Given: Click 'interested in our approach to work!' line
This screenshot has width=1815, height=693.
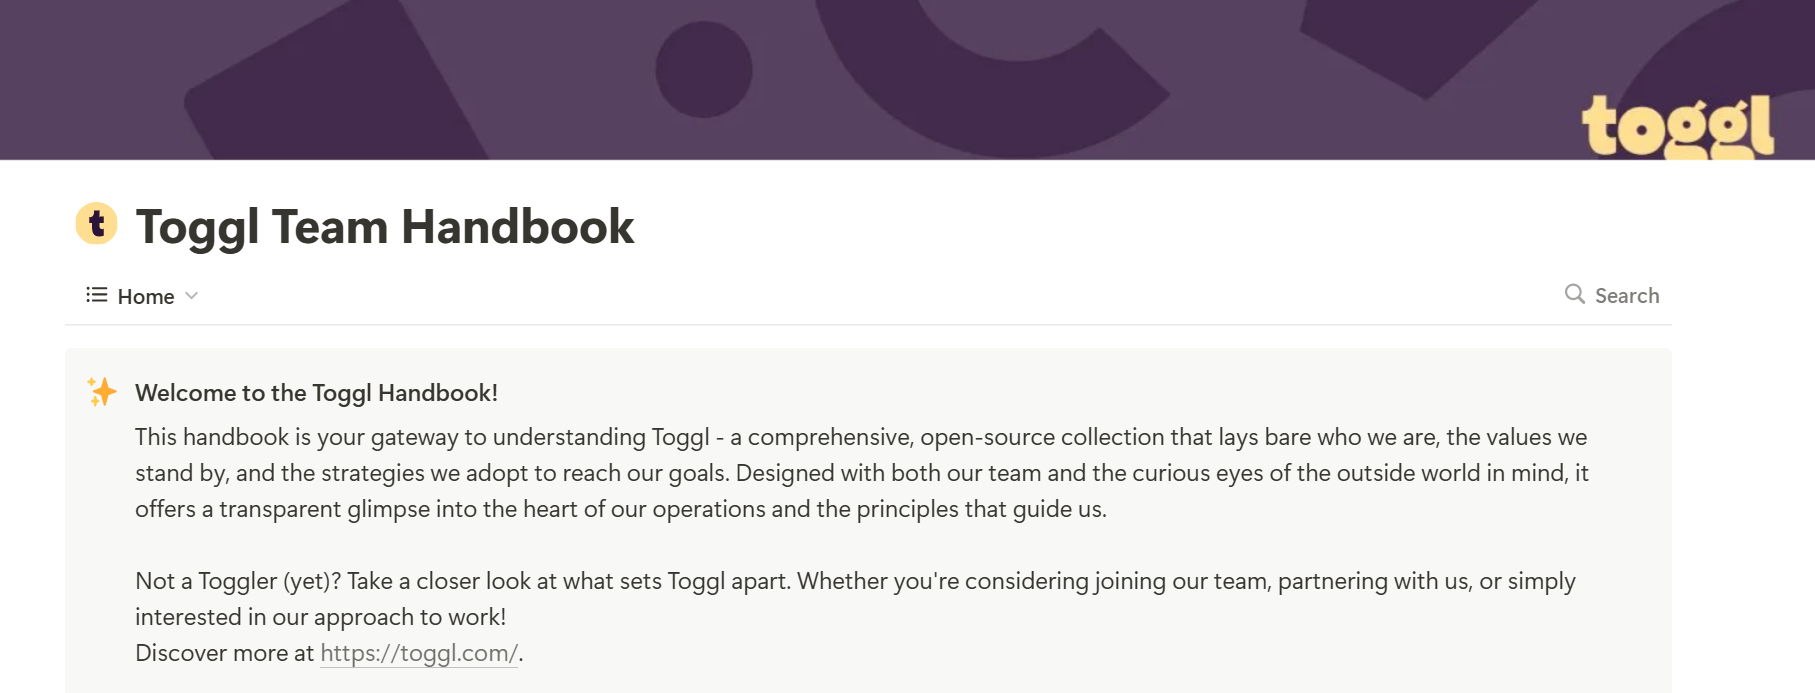Looking at the screenshot, I should pyautogui.click(x=320, y=618).
